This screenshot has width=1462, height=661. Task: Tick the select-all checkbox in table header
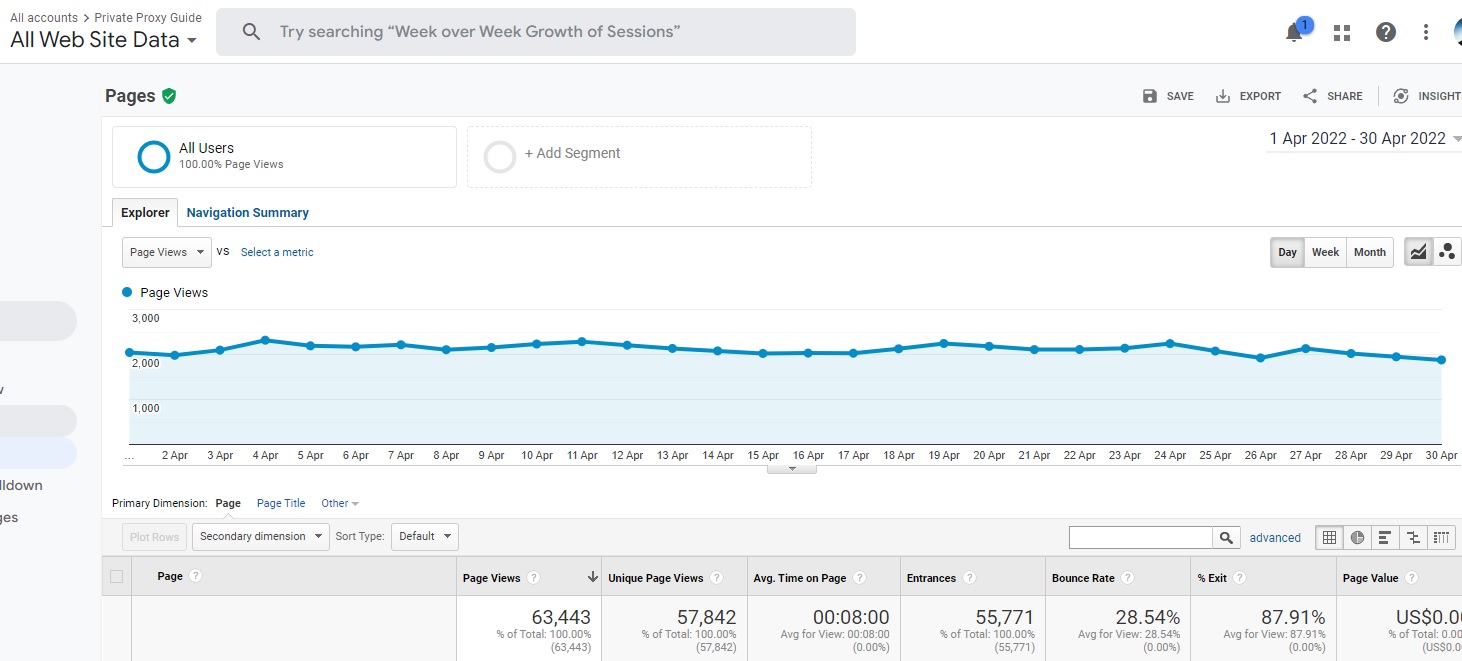click(117, 577)
